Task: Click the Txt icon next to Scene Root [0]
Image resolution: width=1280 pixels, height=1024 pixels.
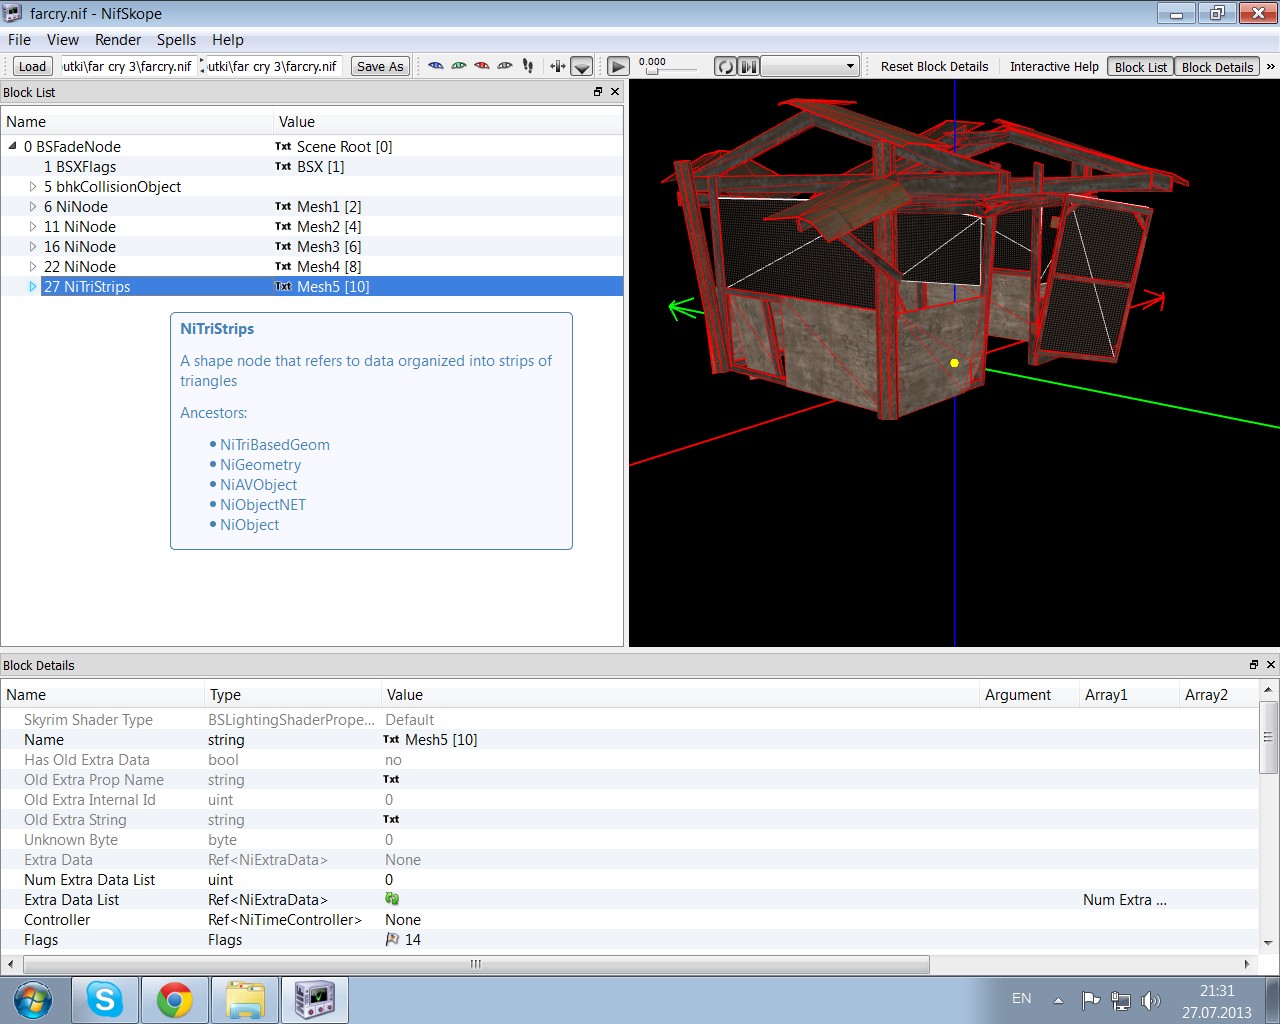Action: [x=283, y=146]
